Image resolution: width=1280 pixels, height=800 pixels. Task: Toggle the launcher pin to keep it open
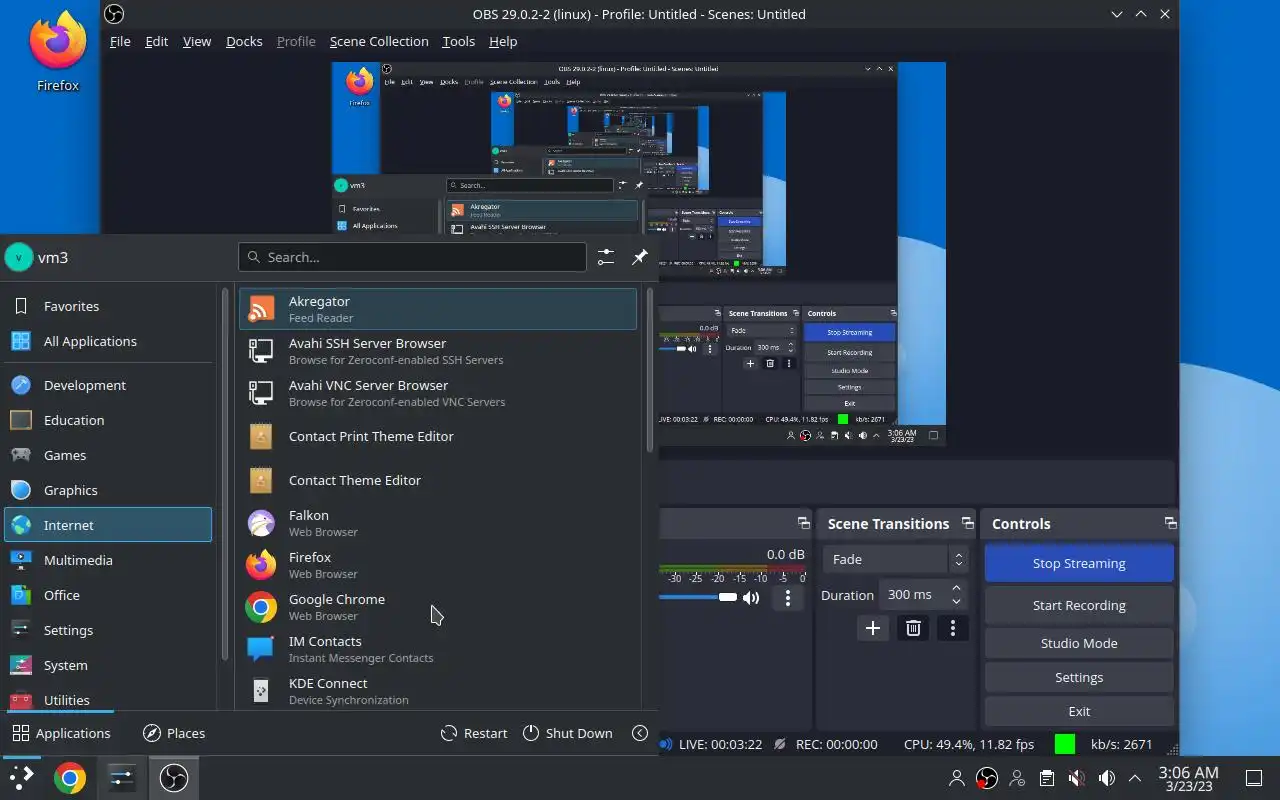point(640,257)
